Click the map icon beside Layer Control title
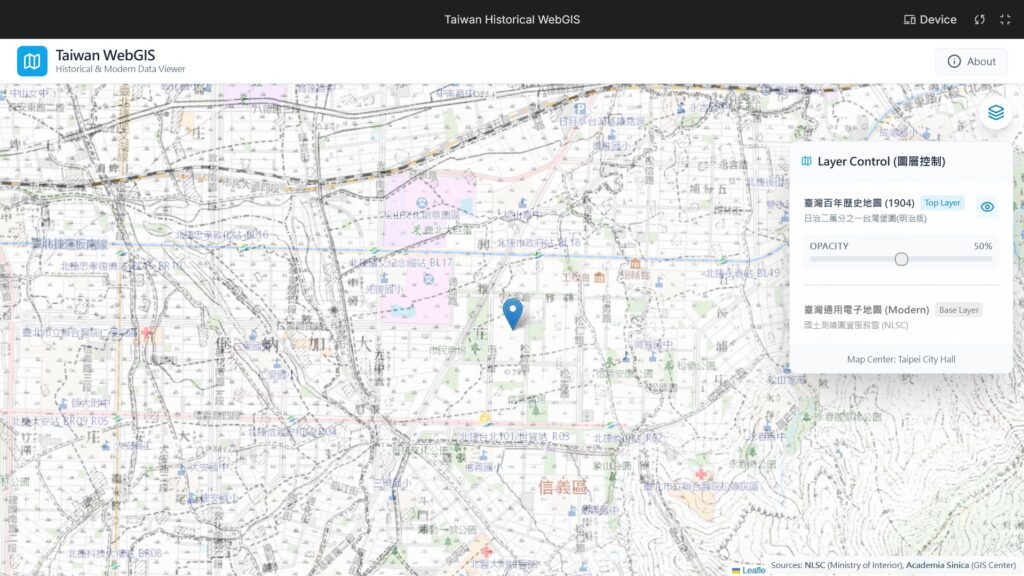 807,161
